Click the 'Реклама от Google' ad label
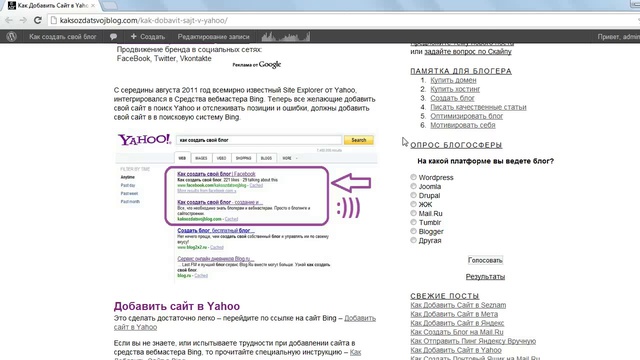 257,64
